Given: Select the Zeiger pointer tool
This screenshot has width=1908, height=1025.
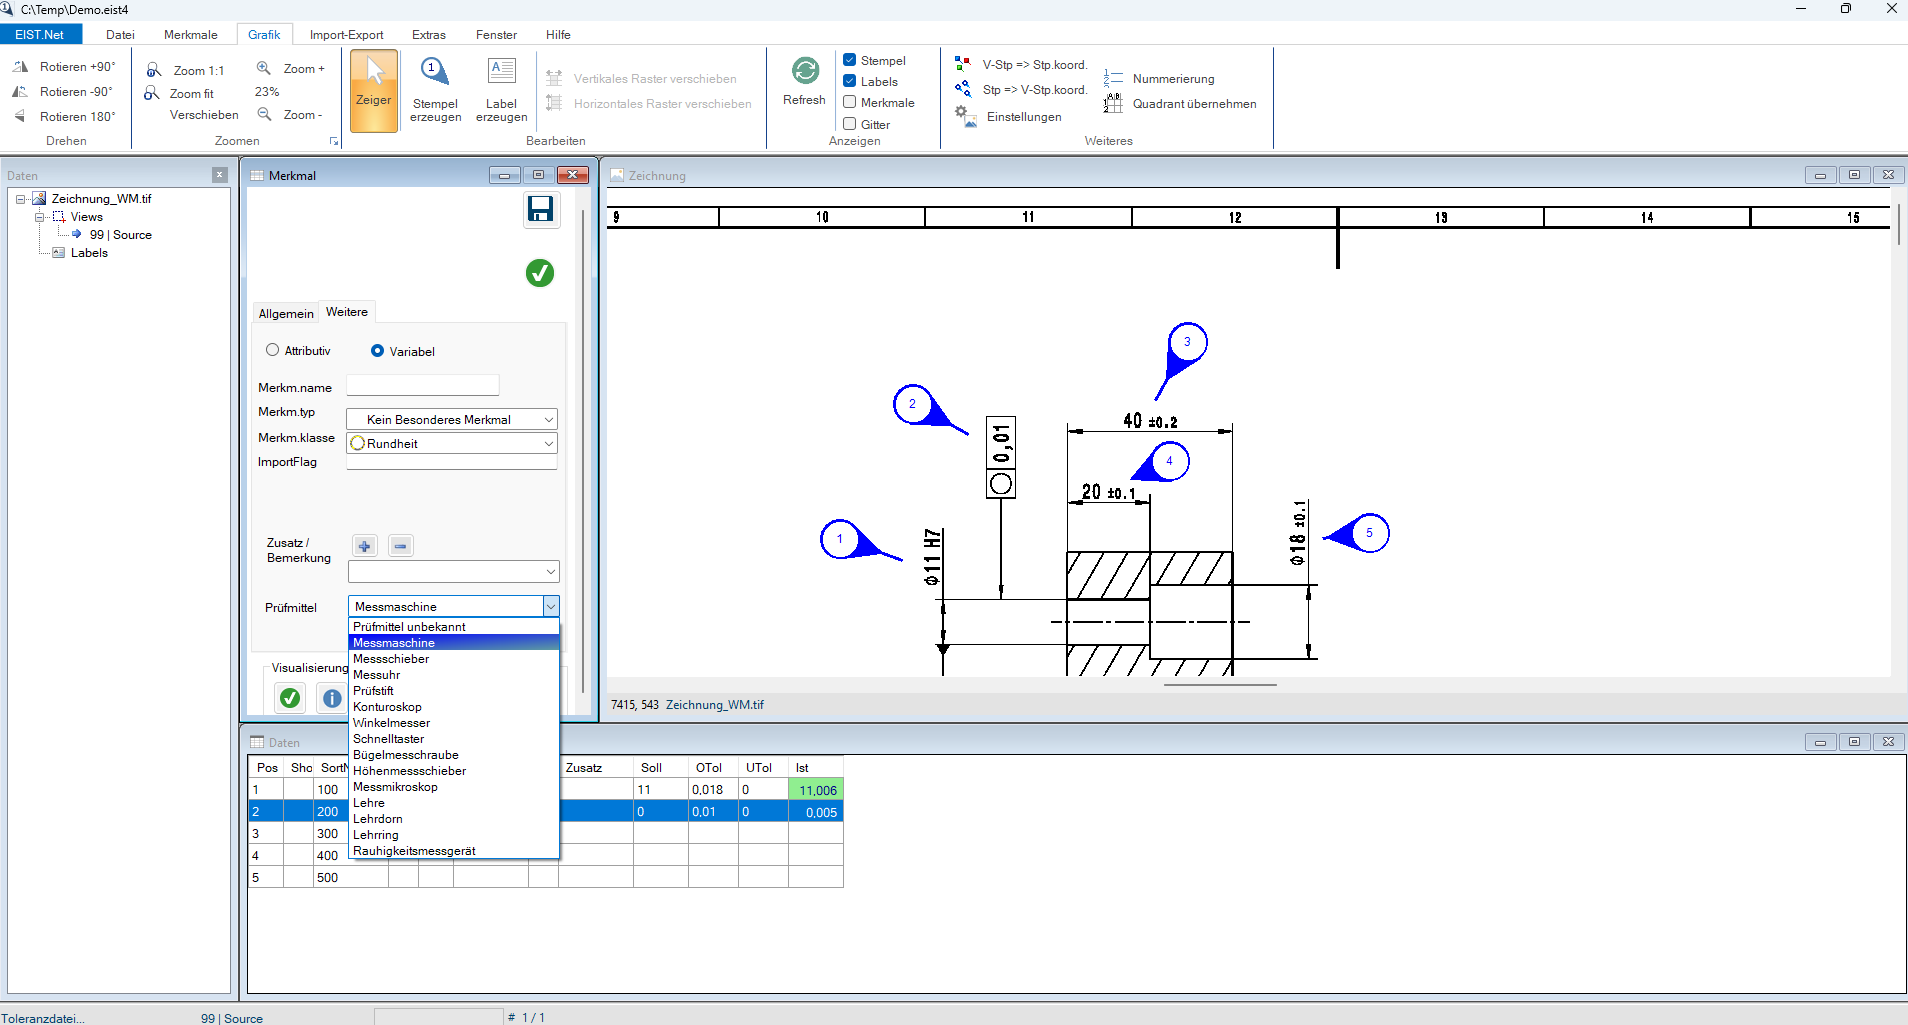Looking at the screenshot, I should click(374, 90).
